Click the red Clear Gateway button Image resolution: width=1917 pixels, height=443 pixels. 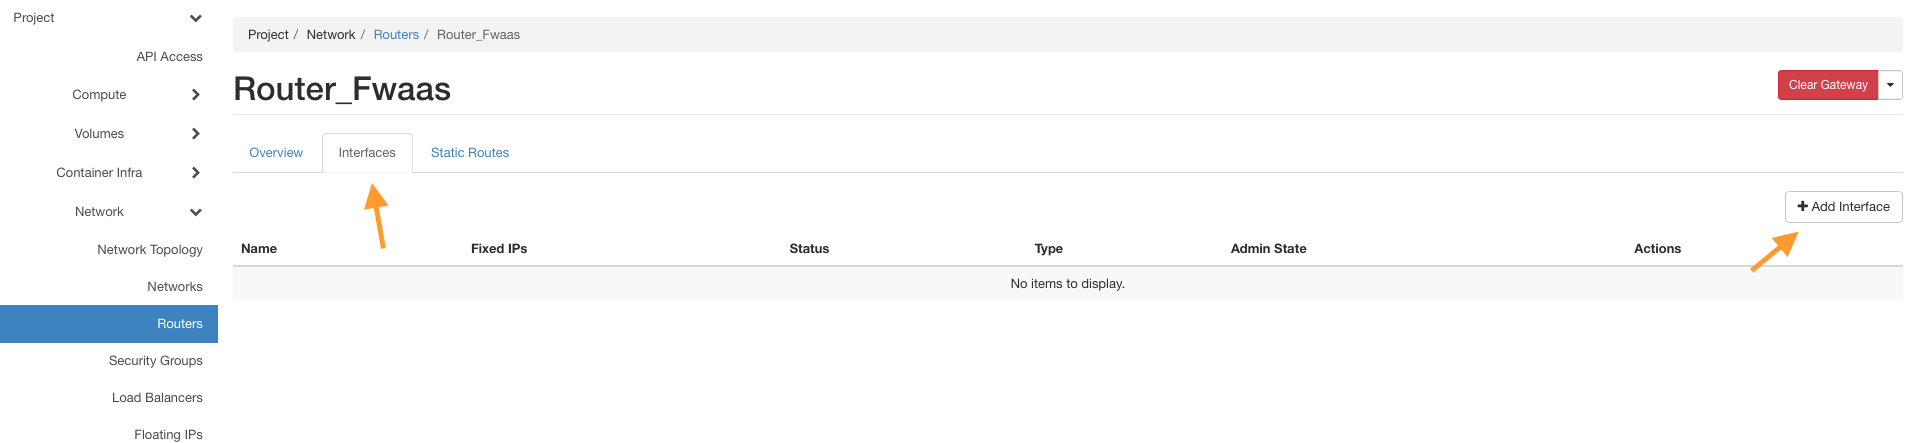pyautogui.click(x=1827, y=85)
